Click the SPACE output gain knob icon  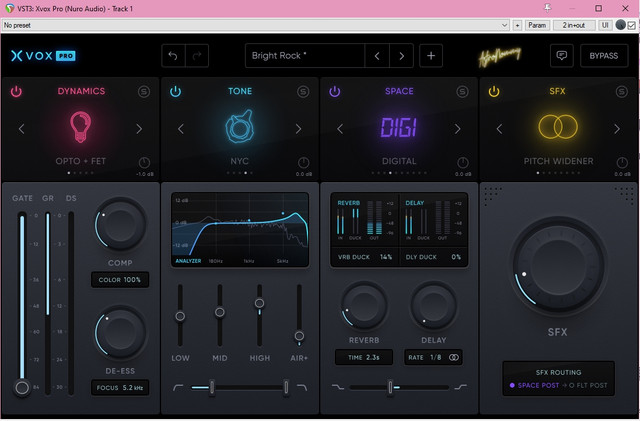(462, 163)
